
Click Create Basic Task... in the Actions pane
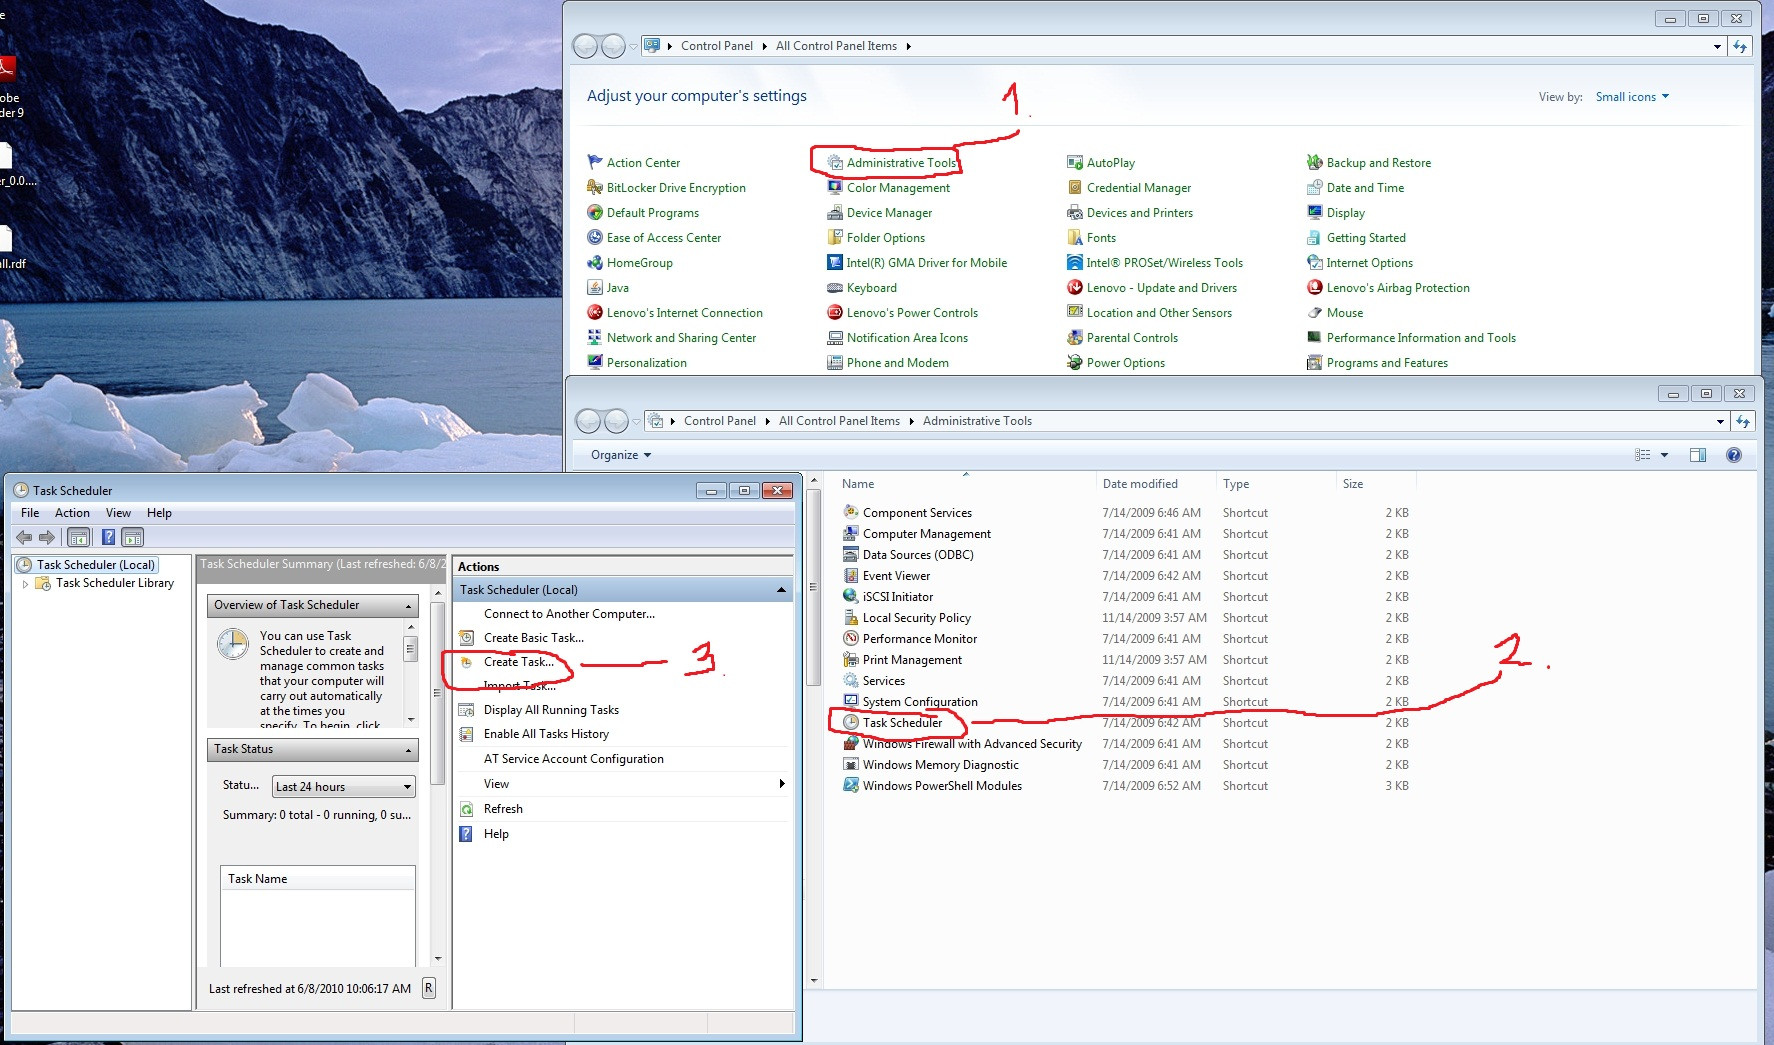(x=533, y=638)
